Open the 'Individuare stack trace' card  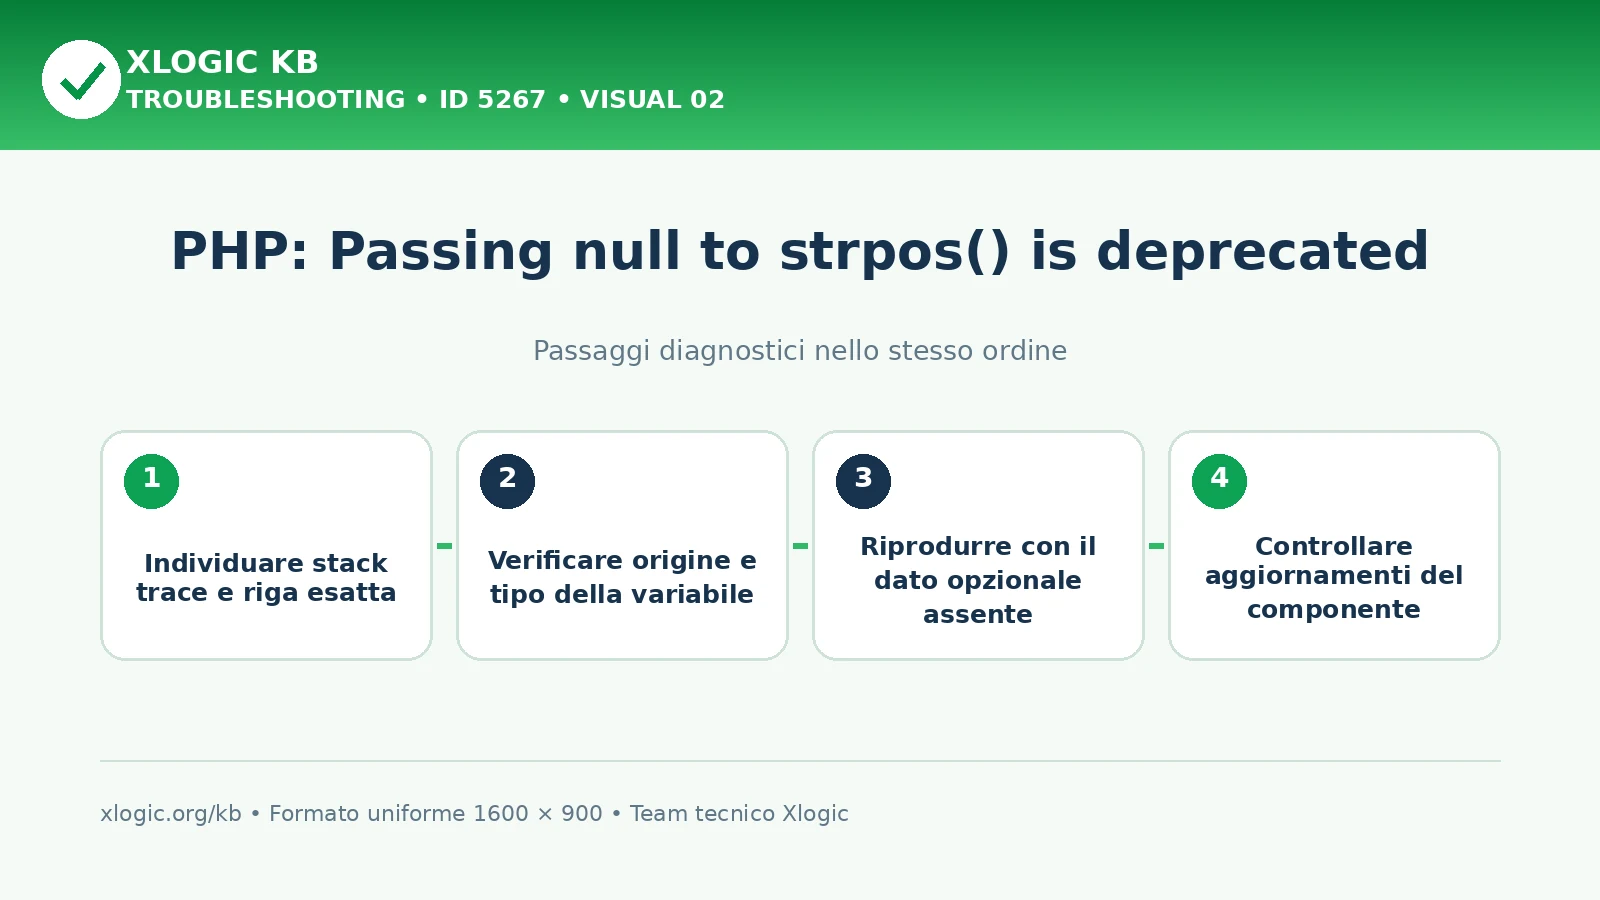[x=267, y=546]
